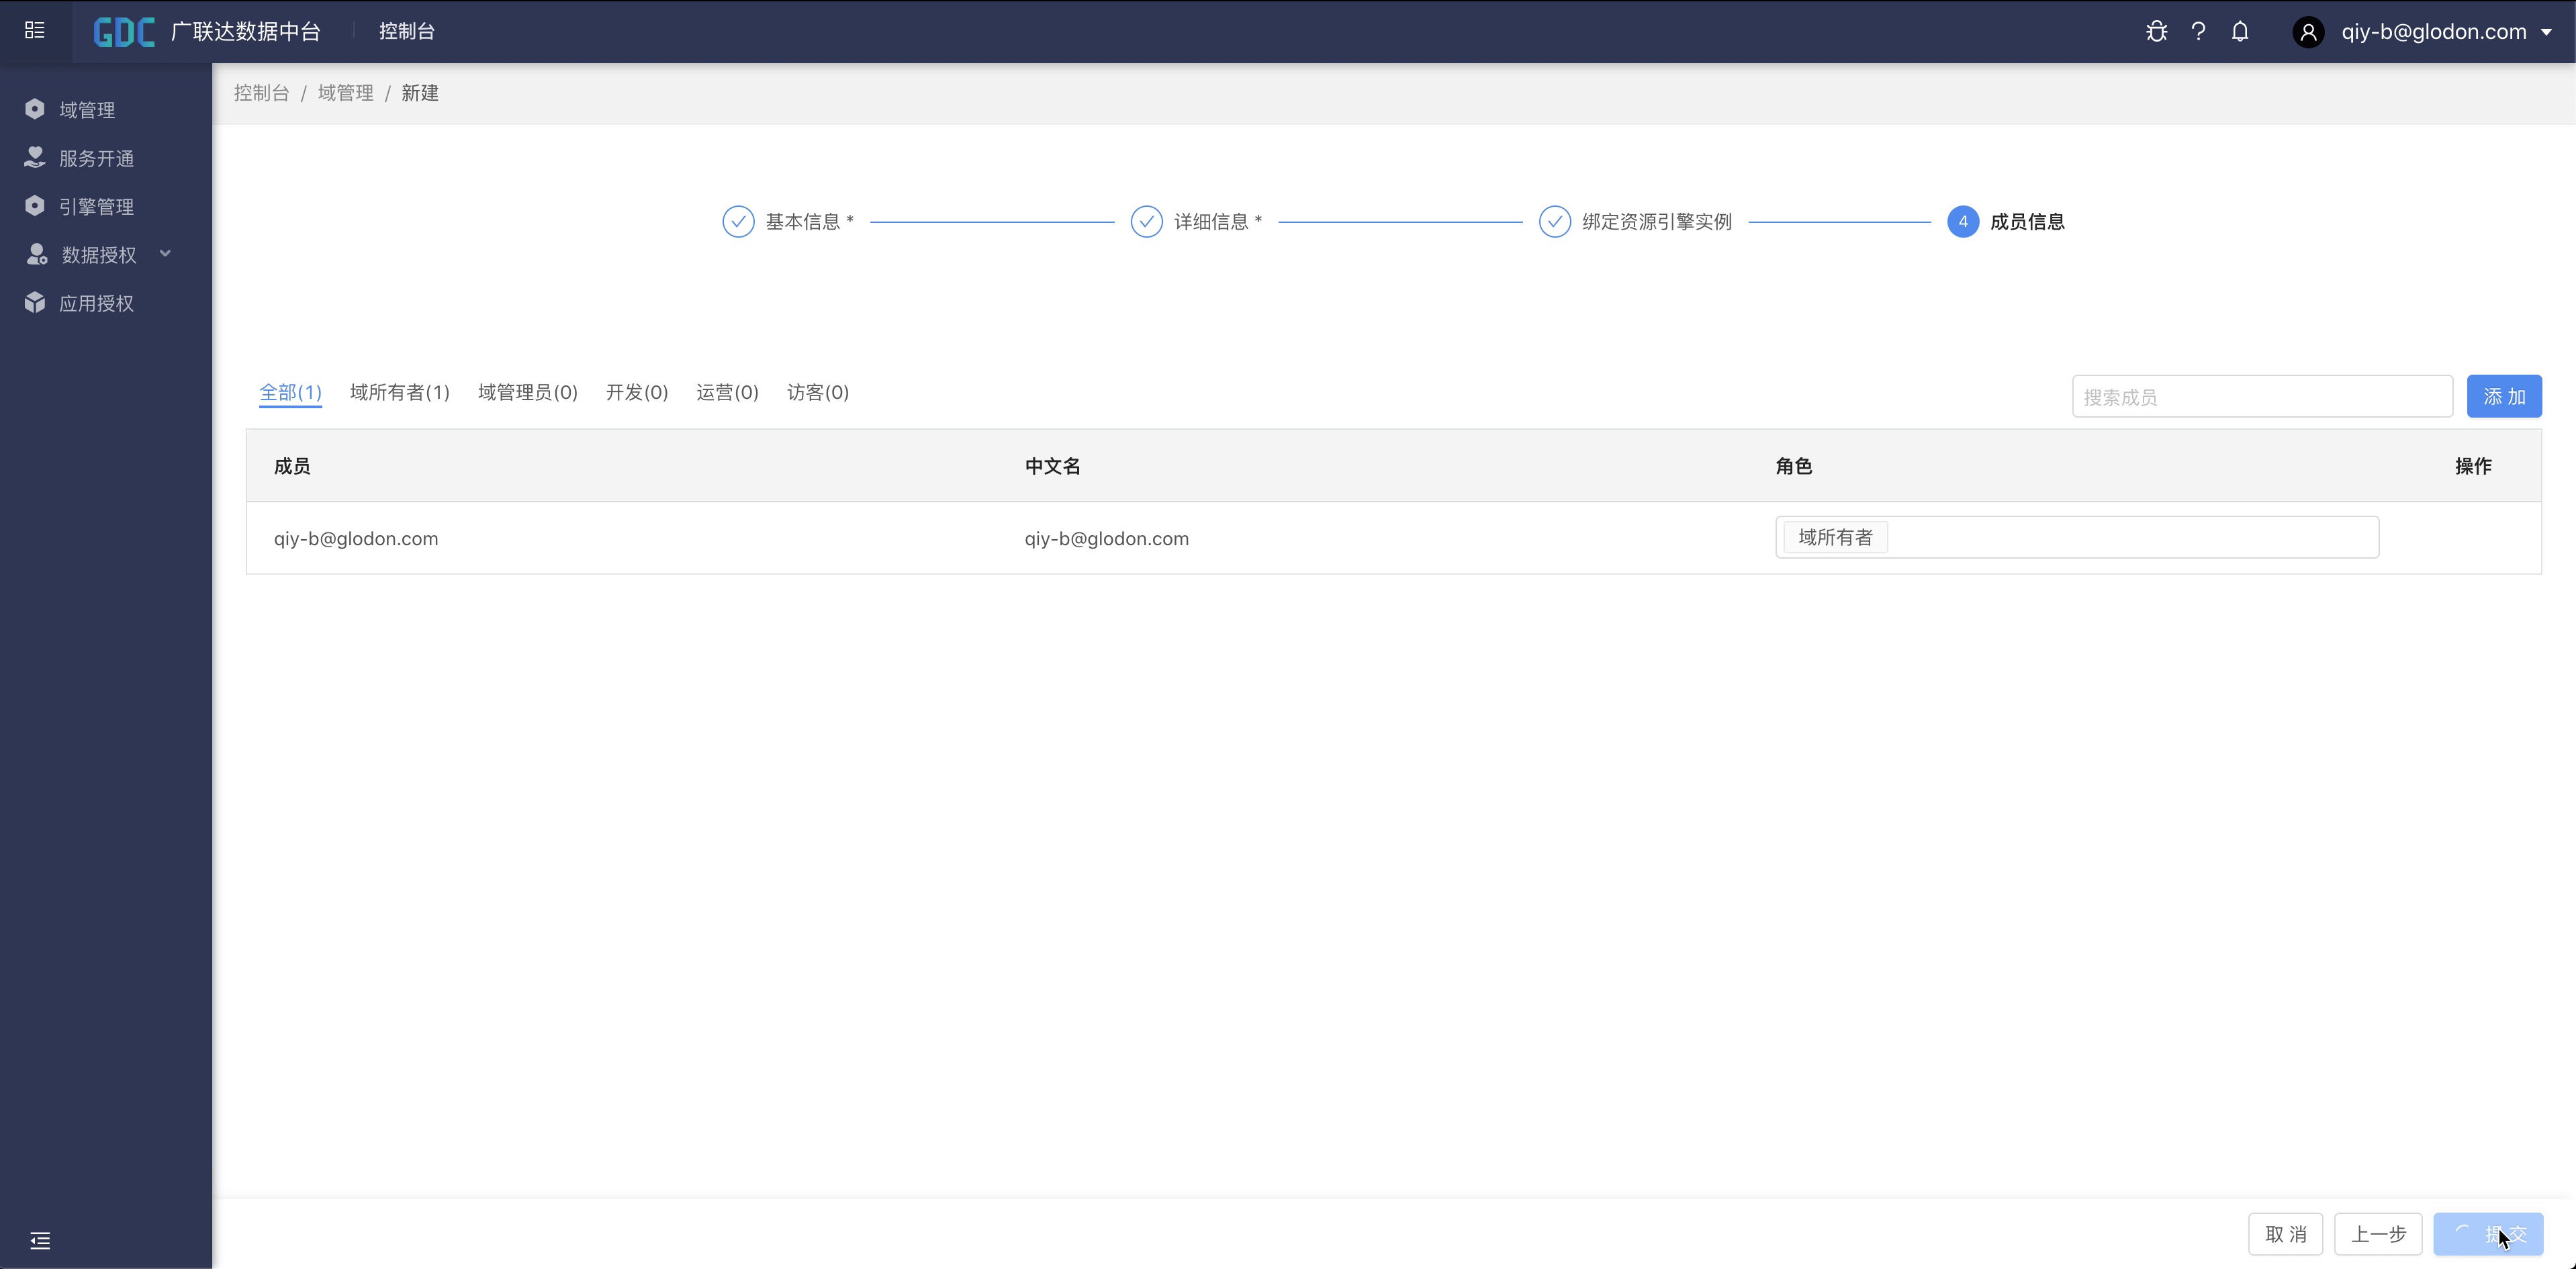This screenshot has width=2576, height=1269.
Task: Click the 添加 button
Action: coord(2503,397)
